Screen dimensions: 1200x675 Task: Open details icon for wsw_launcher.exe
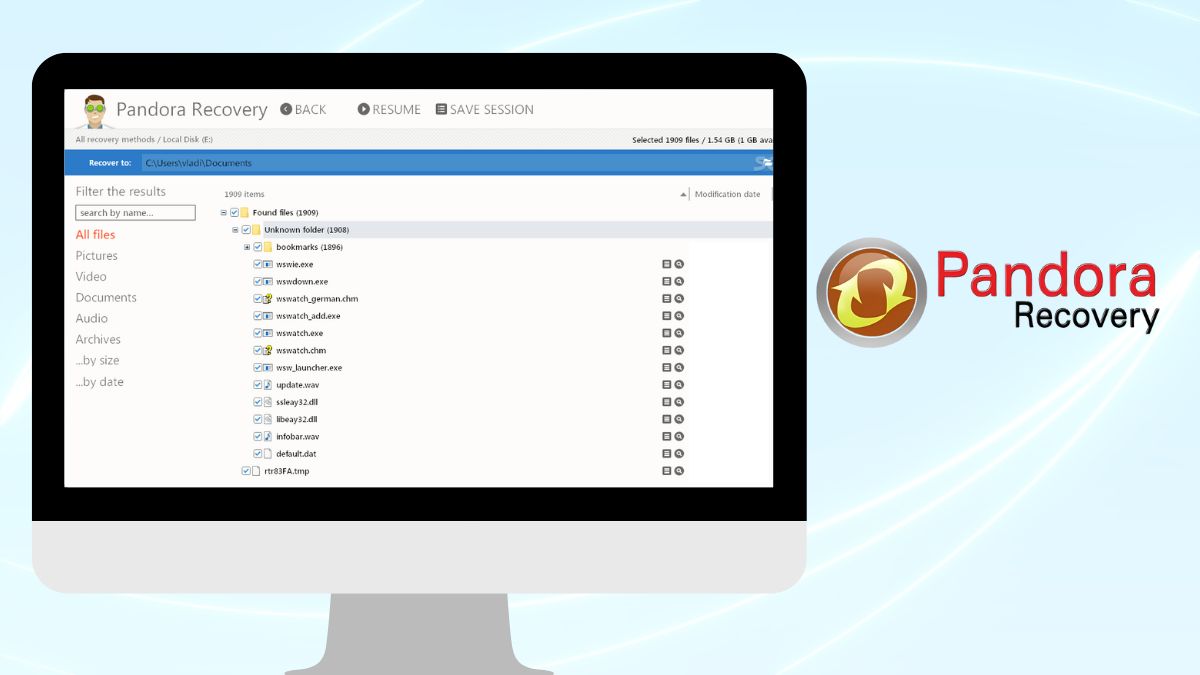pos(667,368)
